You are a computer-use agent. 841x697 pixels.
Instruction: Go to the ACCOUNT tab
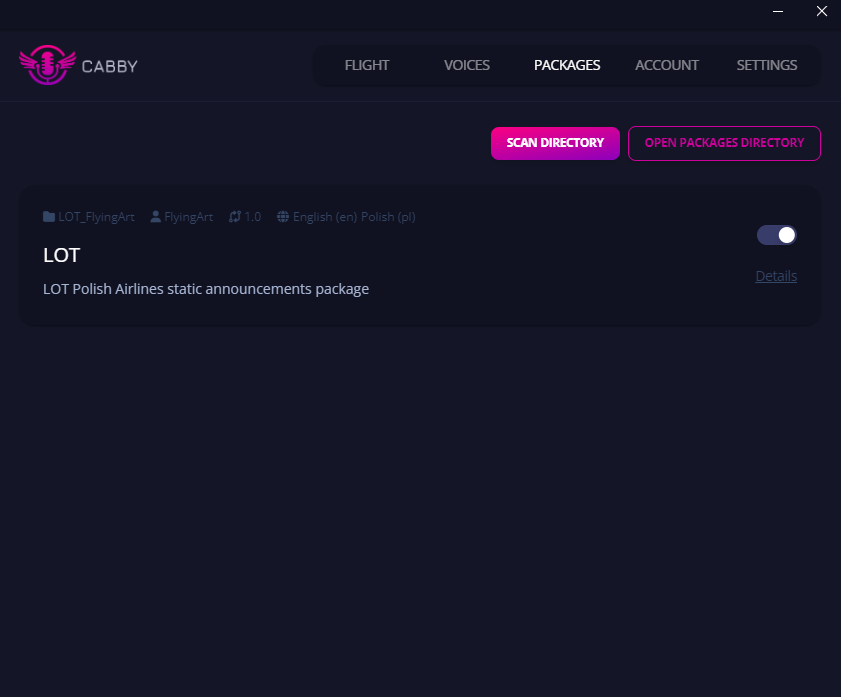click(x=667, y=65)
